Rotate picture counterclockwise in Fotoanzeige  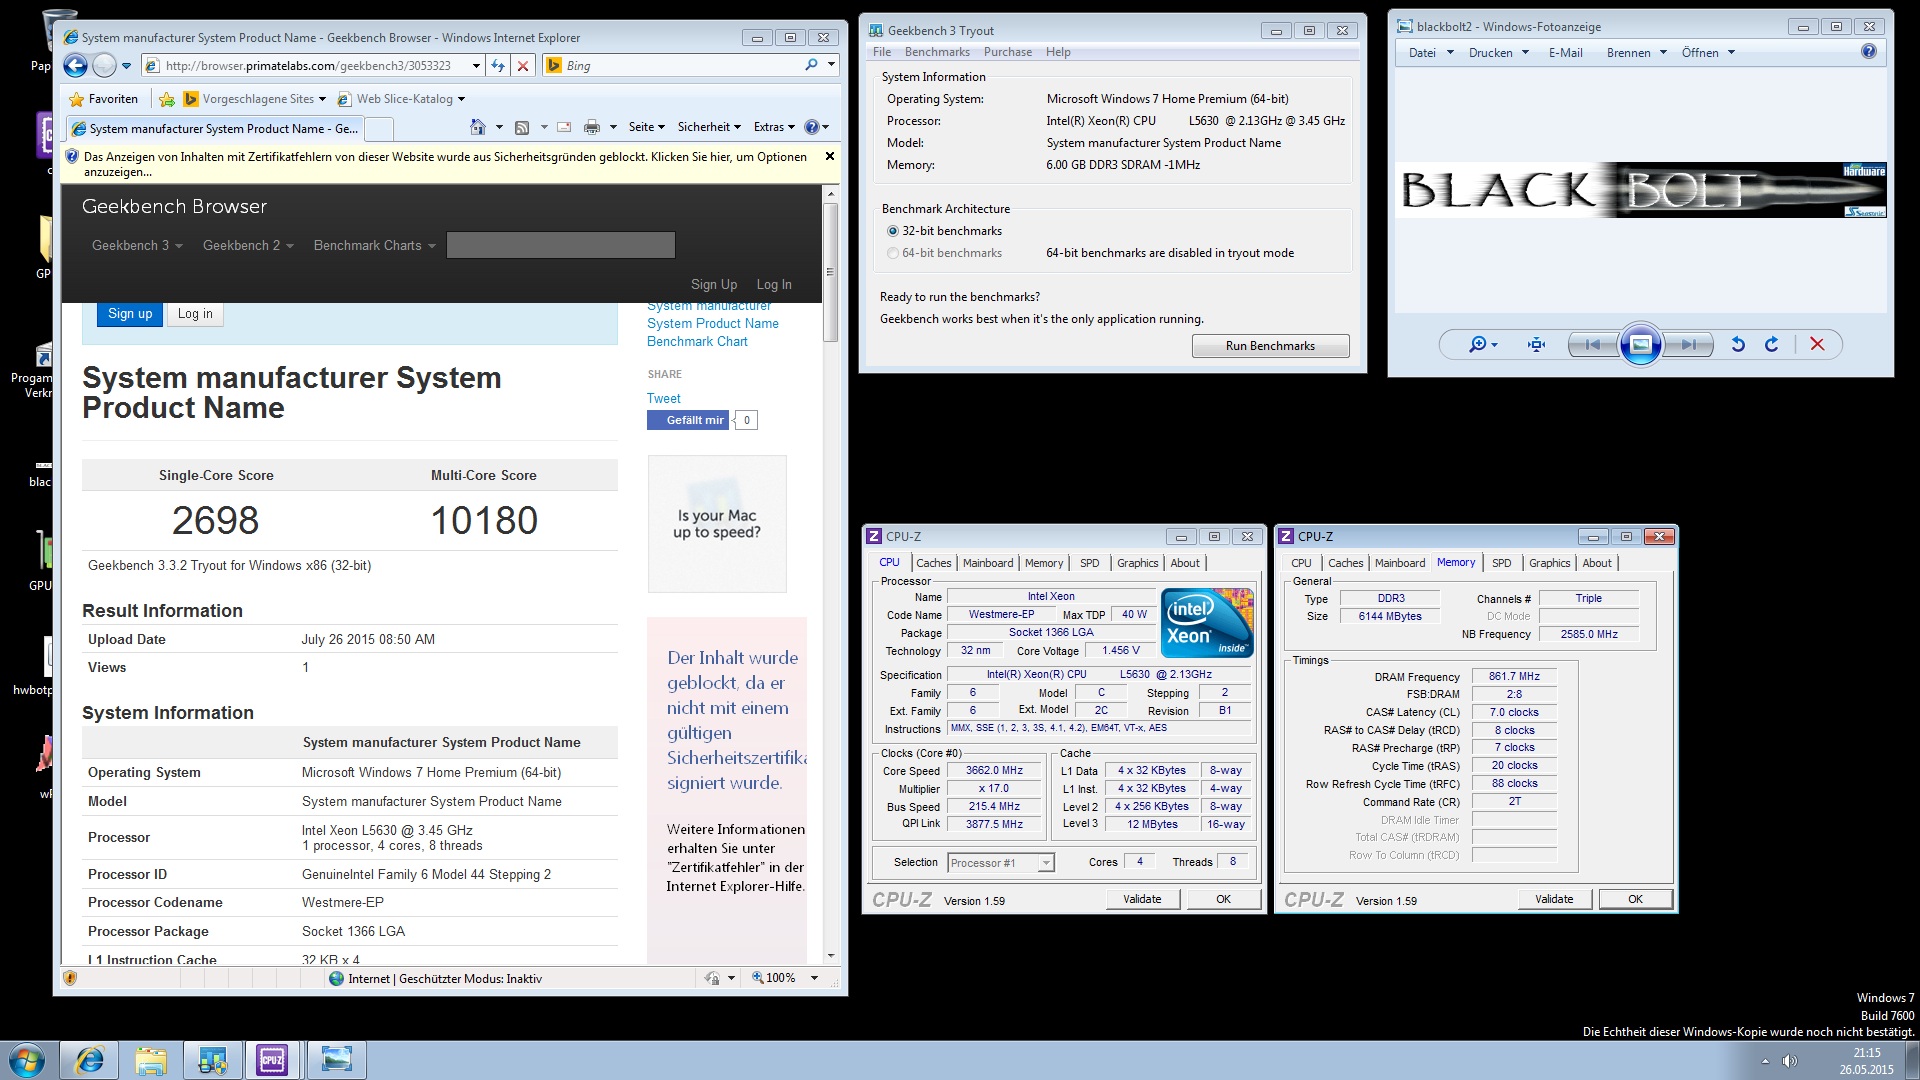coord(1738,344)
